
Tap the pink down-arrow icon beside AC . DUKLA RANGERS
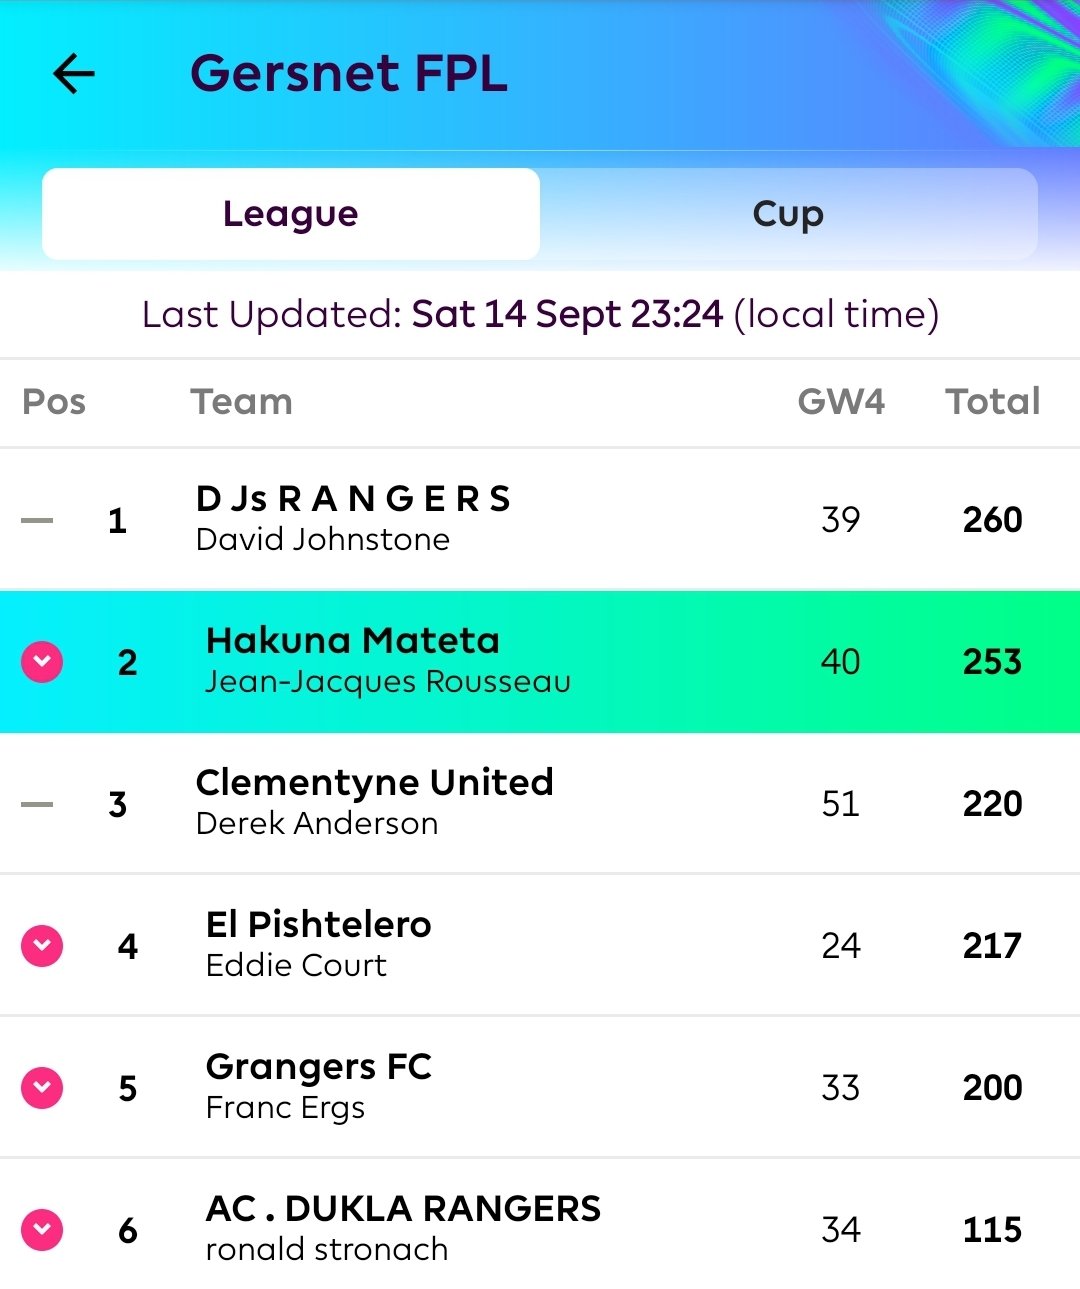pyautogui.click(x=42, y=1230)
